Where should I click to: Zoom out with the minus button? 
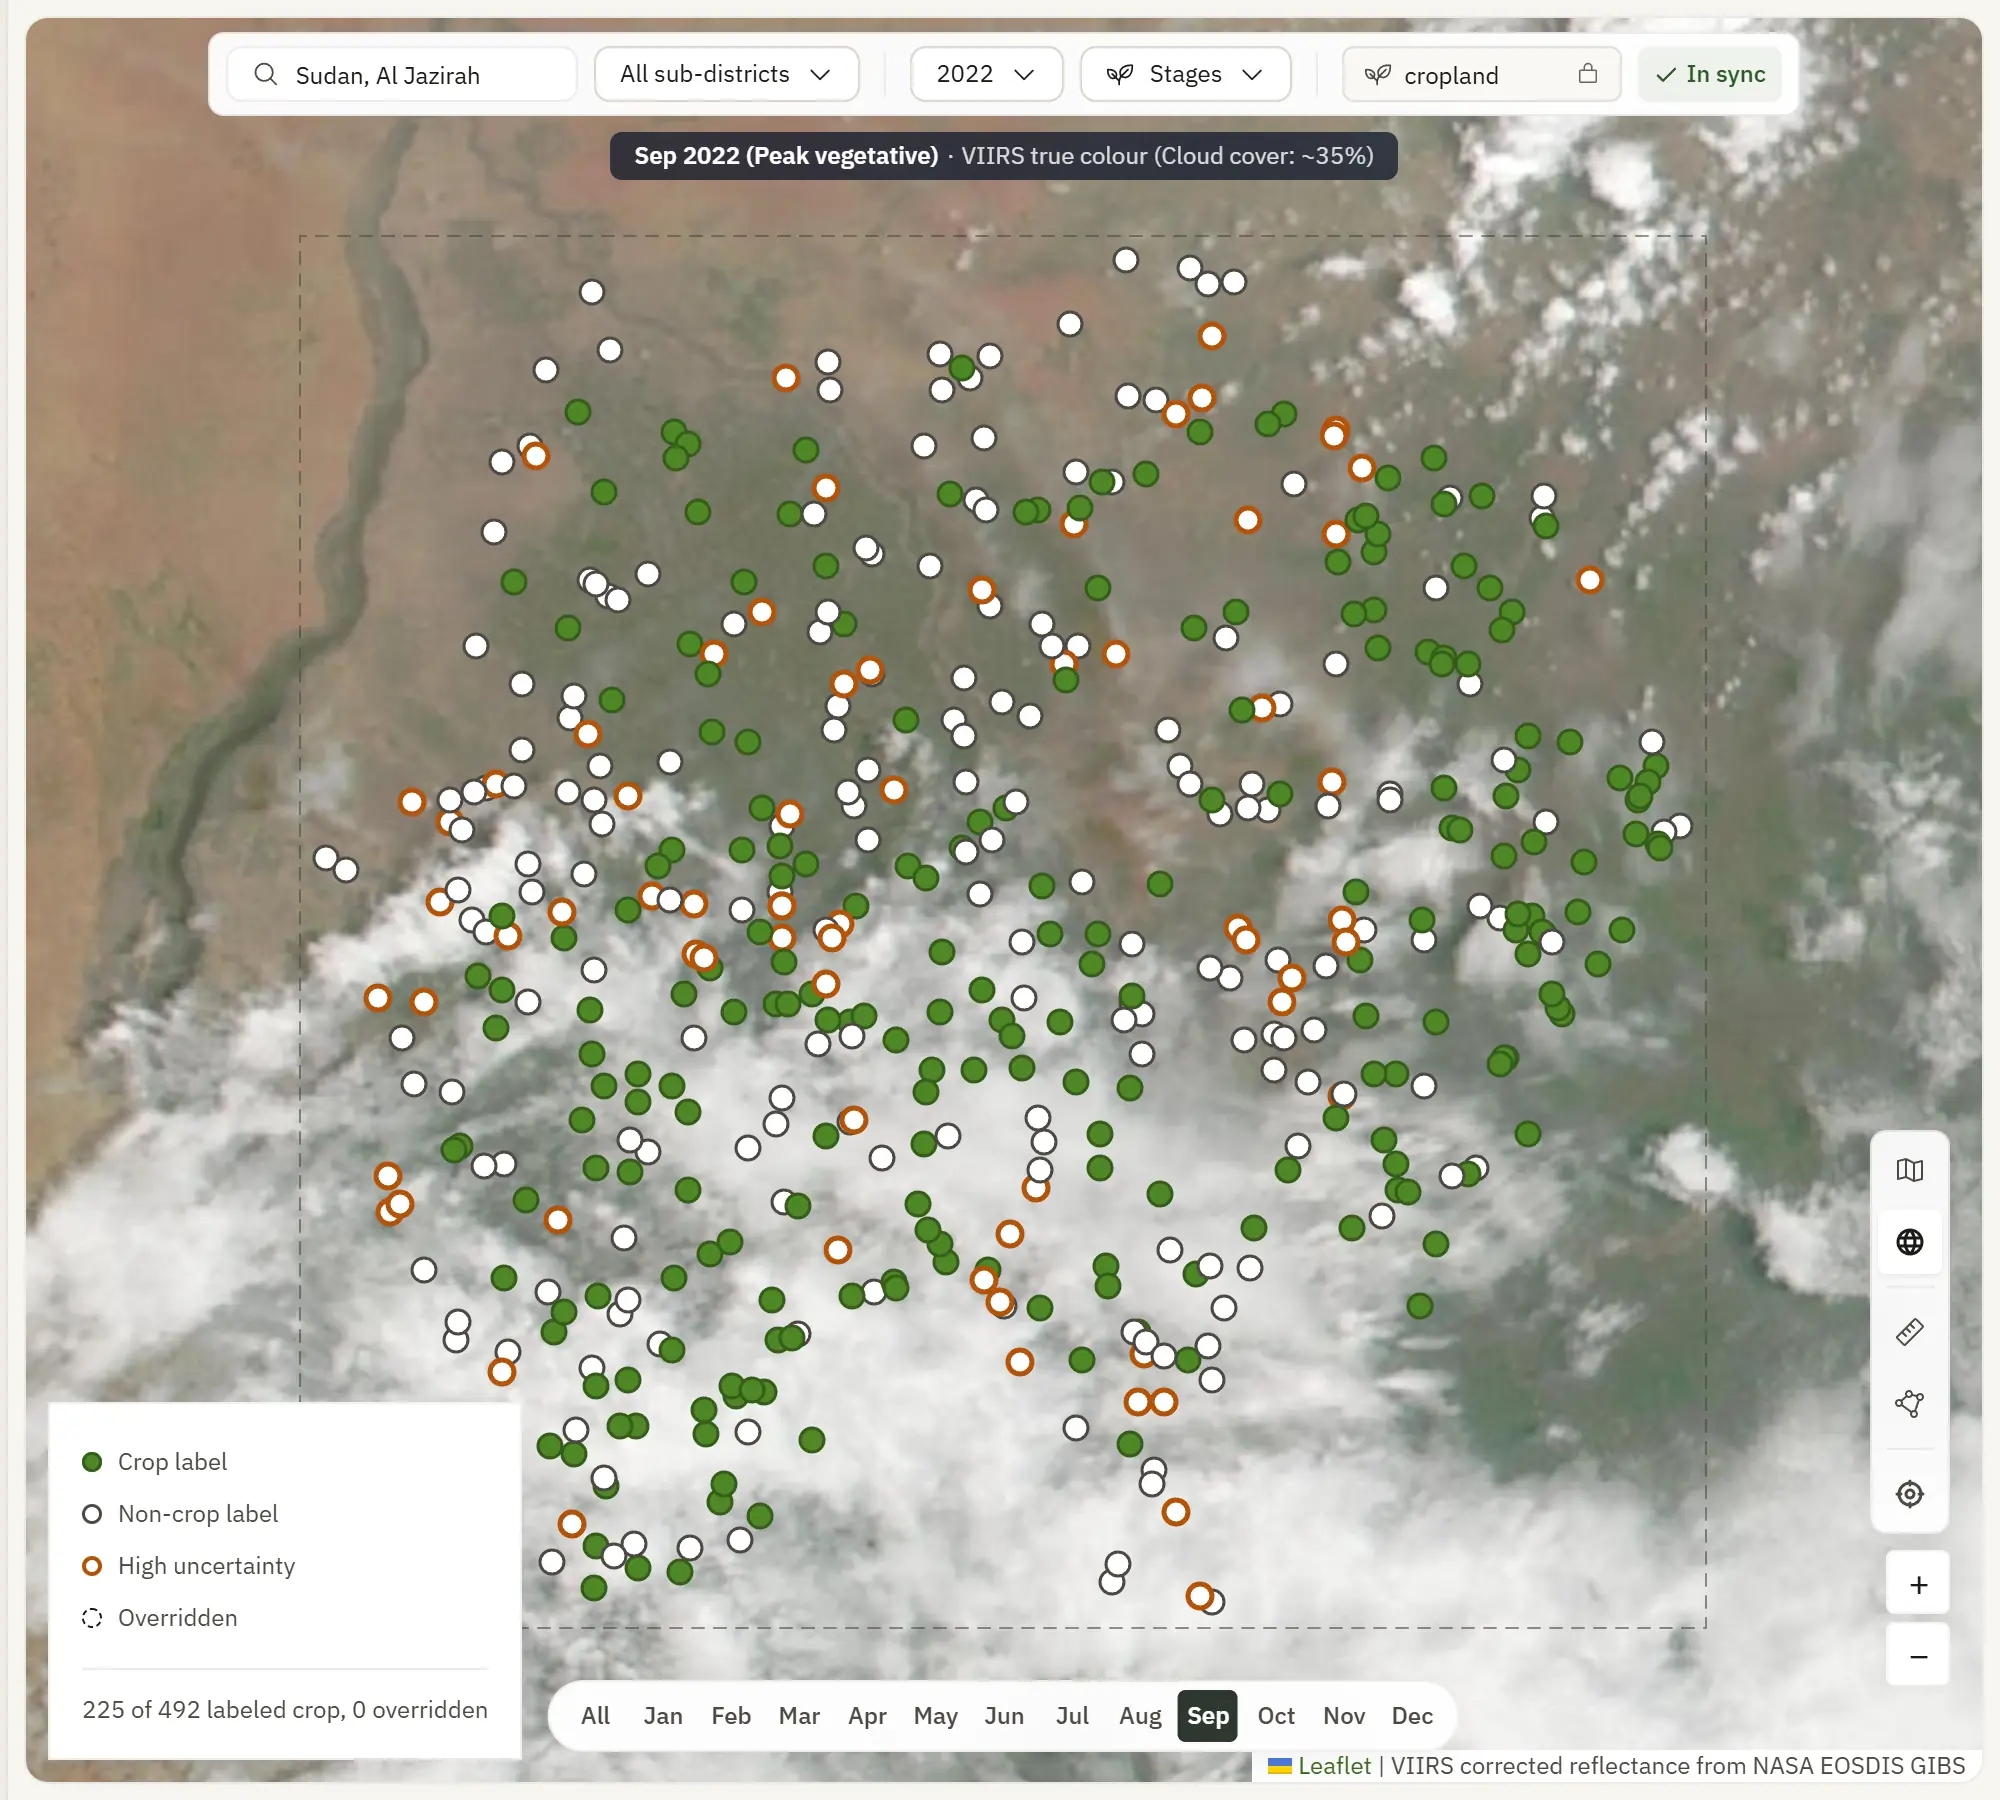(1918, 1657)
